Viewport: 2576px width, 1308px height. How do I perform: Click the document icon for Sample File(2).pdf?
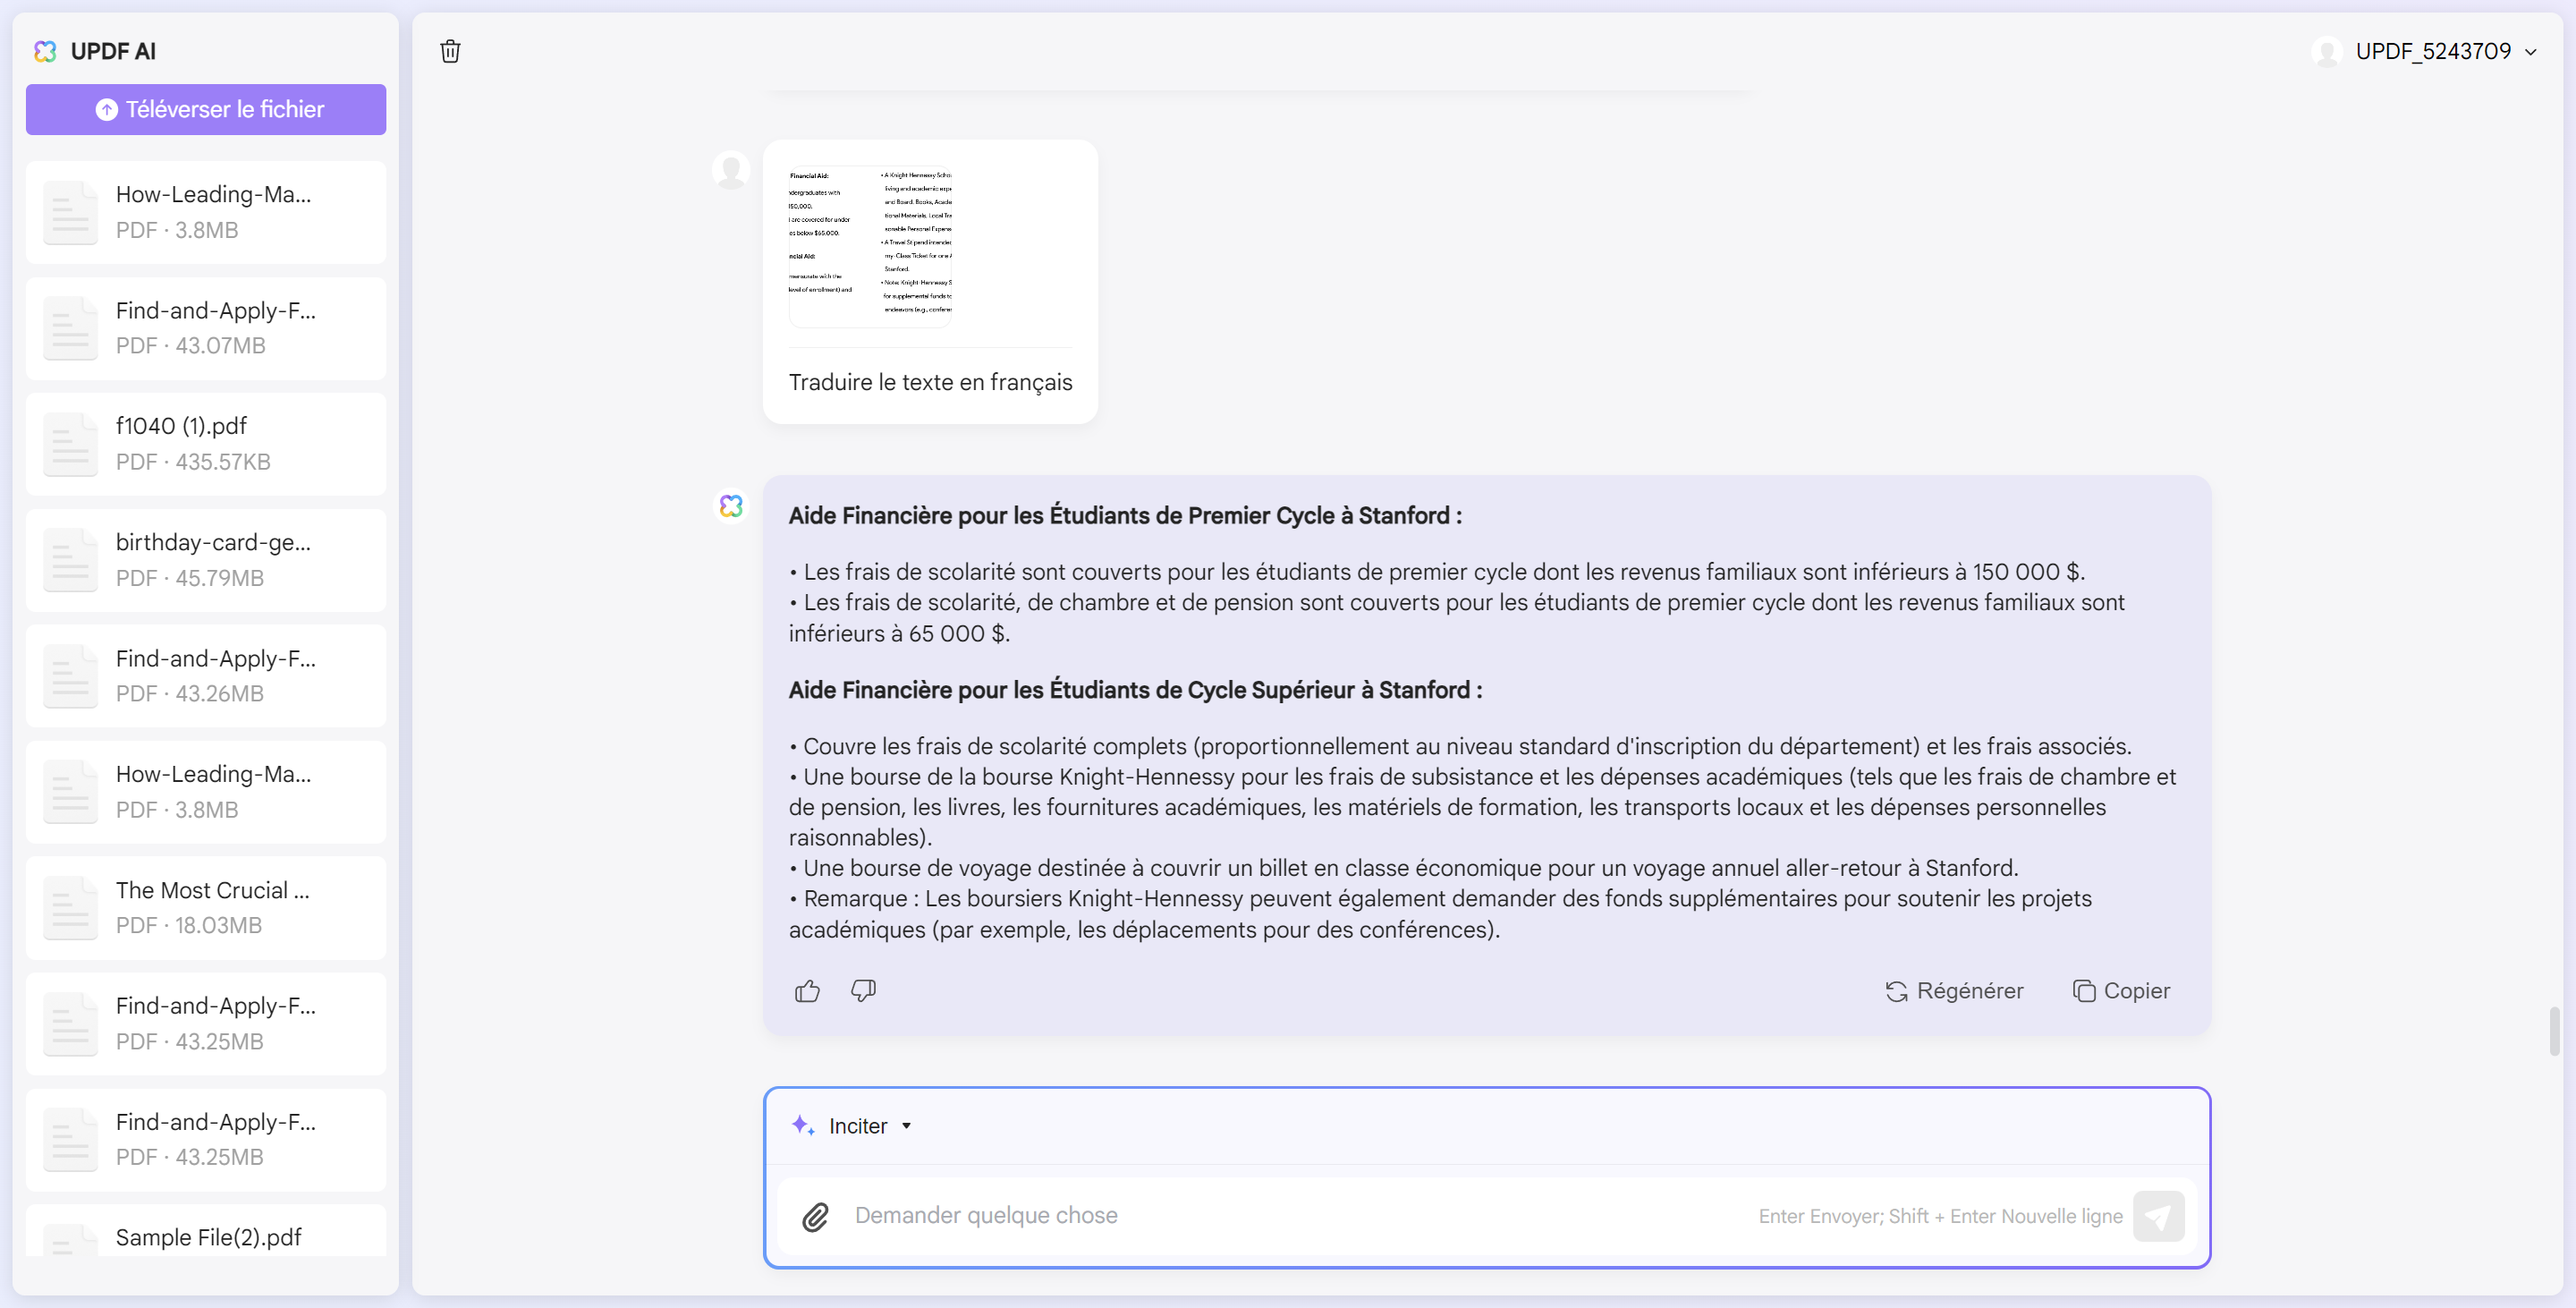[x=70, y=1240]
